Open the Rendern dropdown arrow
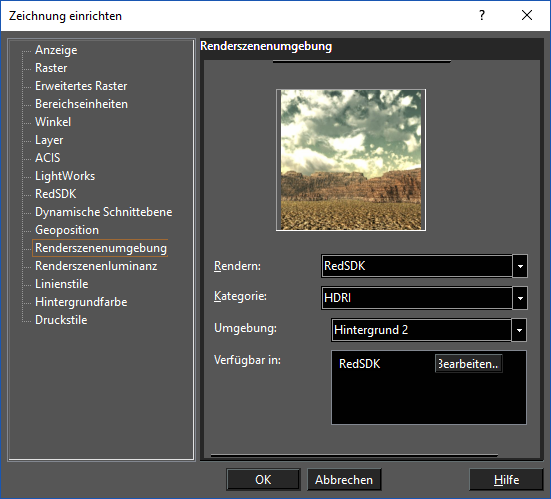The width and height of the screenshot is (551, 499). point(520,266)
